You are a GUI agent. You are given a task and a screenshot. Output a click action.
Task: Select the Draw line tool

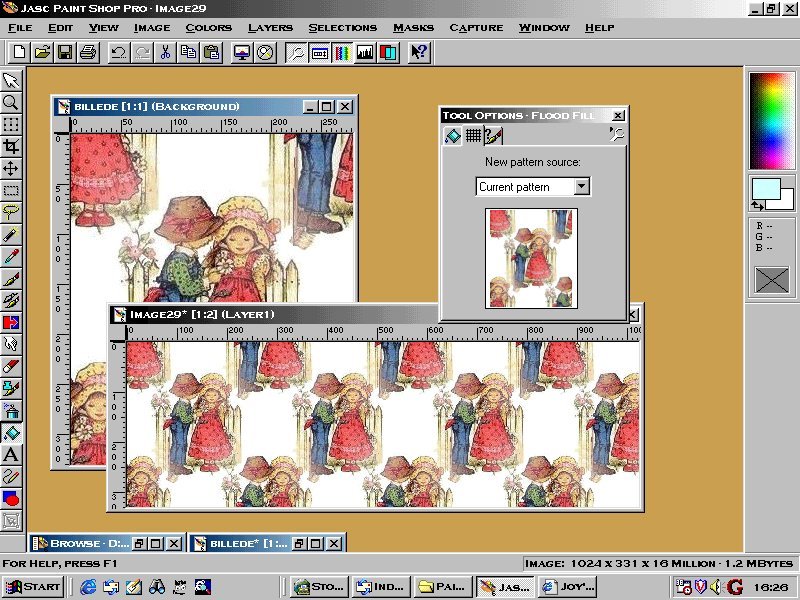tap(11, 477)
